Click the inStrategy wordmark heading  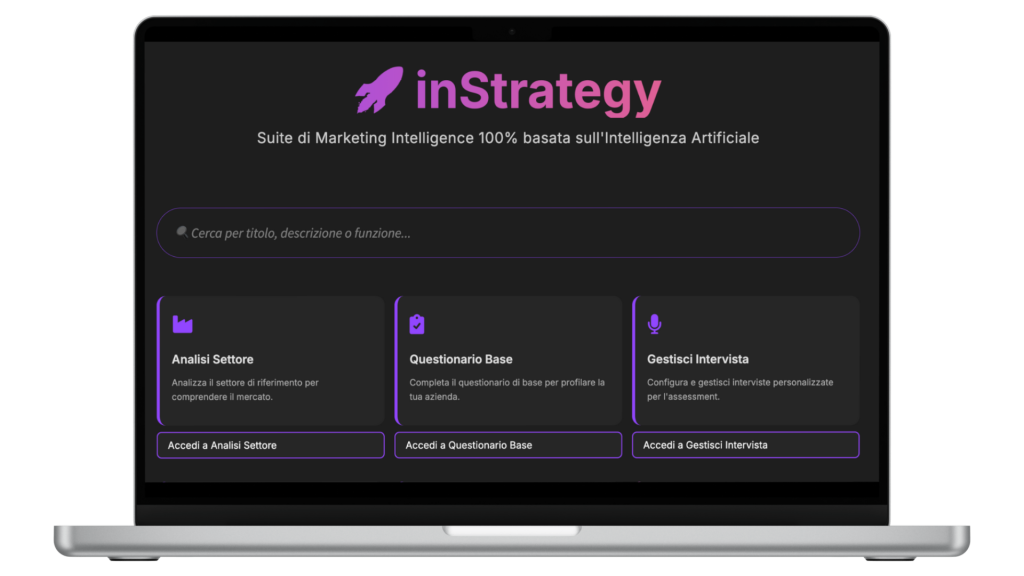coord(538,92)
